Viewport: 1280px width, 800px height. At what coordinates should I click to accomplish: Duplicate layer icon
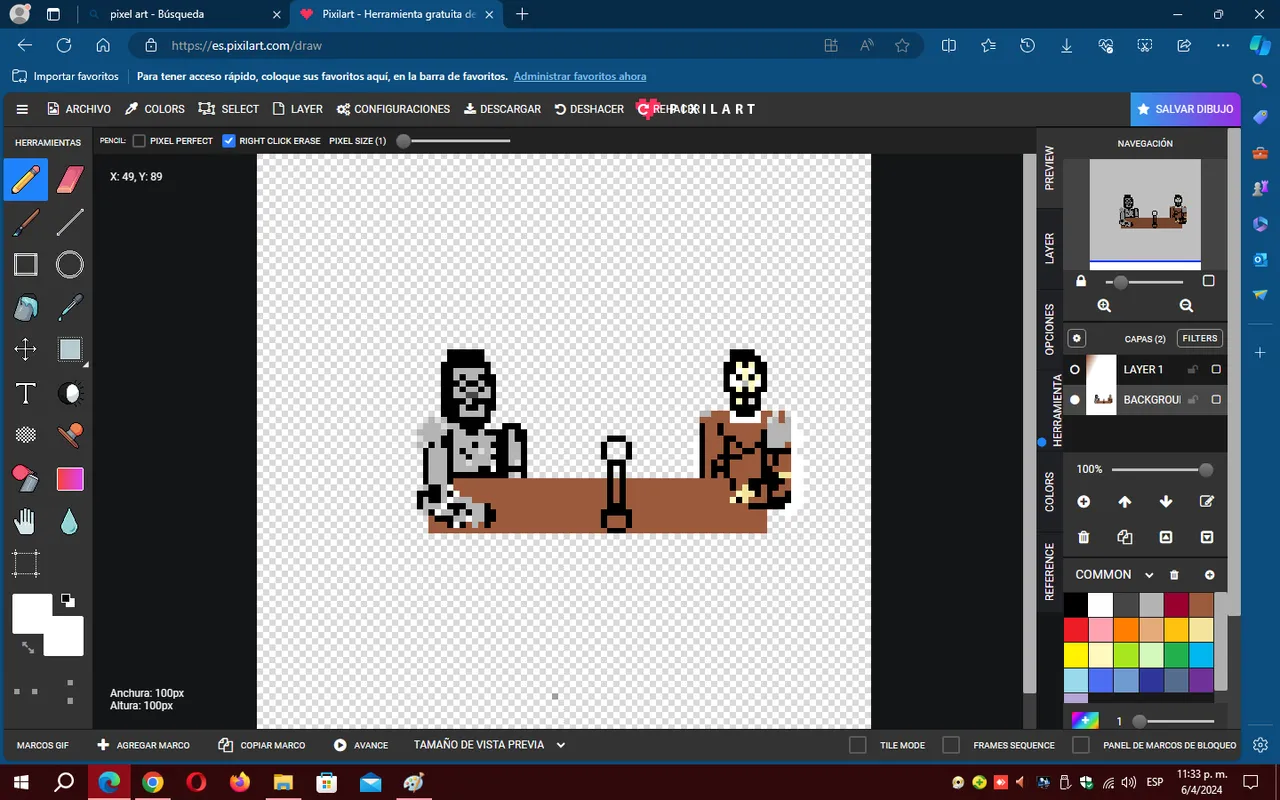click(1125, 537)
